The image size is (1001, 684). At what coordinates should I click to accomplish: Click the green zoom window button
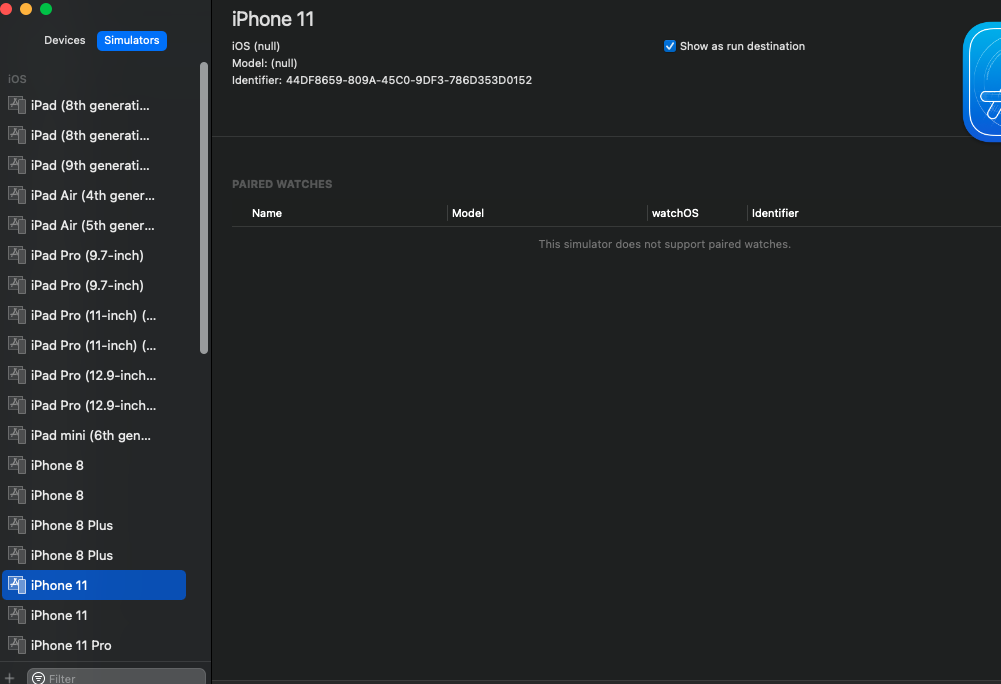coord(46,9)
